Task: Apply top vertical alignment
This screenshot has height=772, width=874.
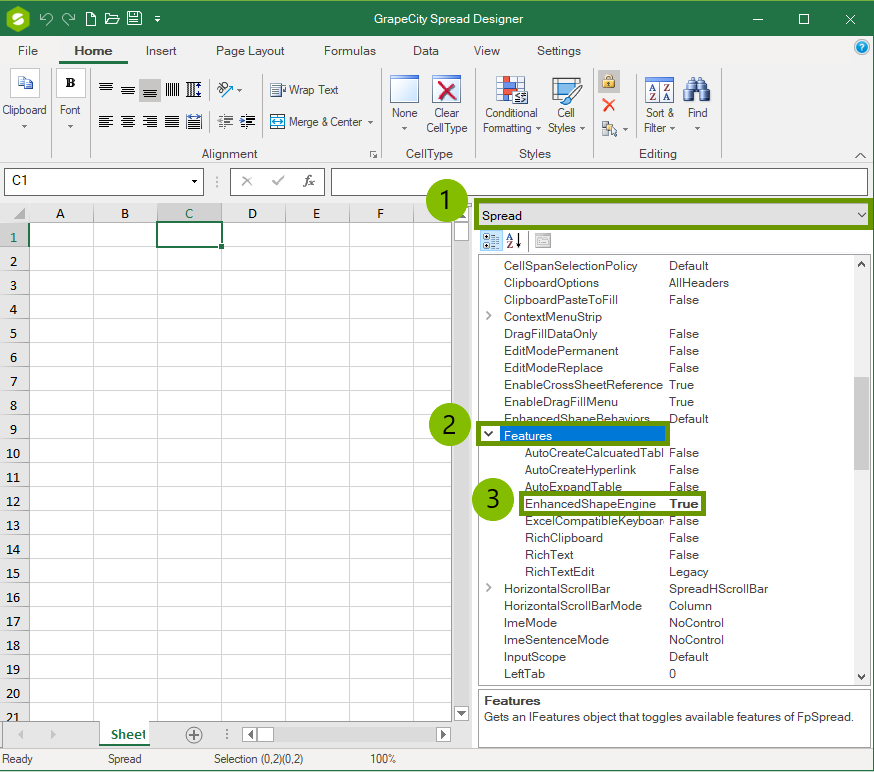Action: tap(105, 89)
